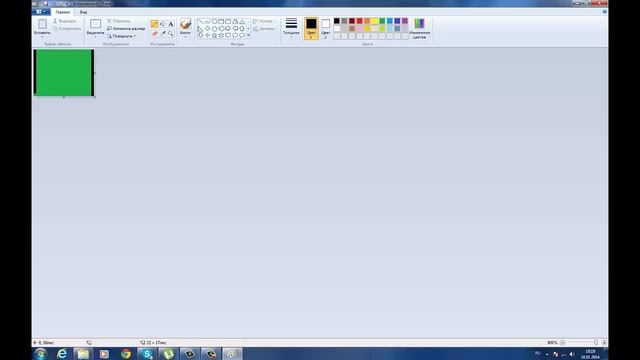
Task: Select the Fill with color bucket tool
Action: tap(162, 24)
